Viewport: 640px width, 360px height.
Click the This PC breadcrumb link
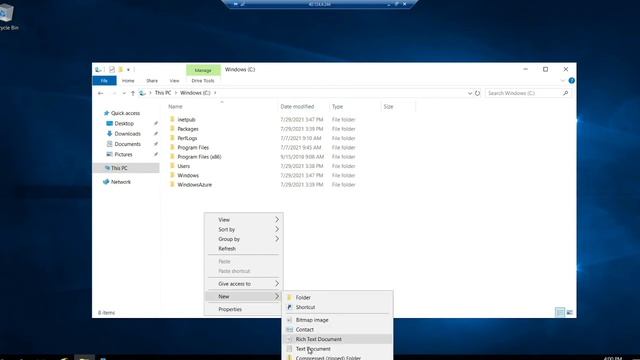pos(163,93)
